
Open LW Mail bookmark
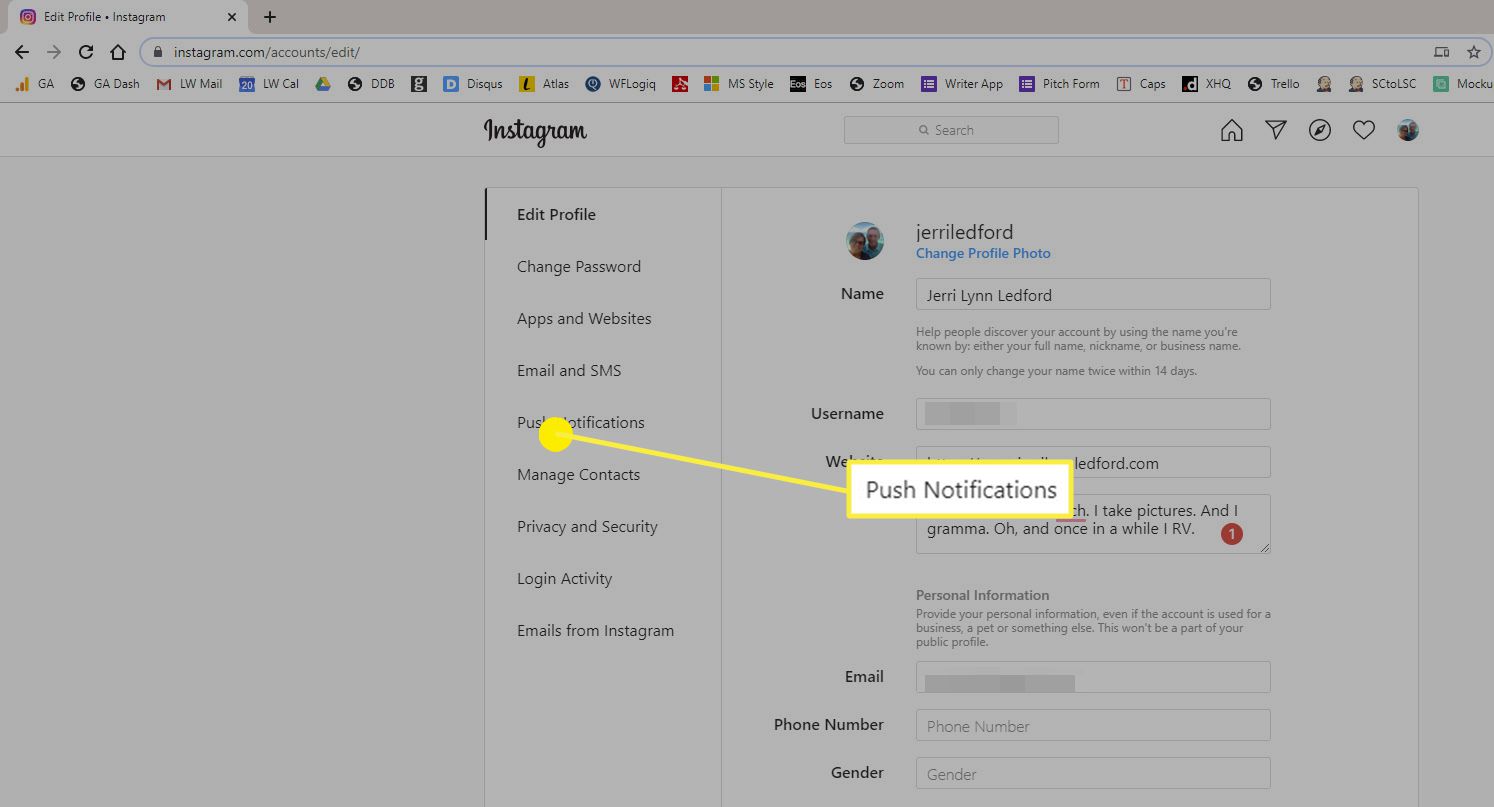tap(189, 84)
